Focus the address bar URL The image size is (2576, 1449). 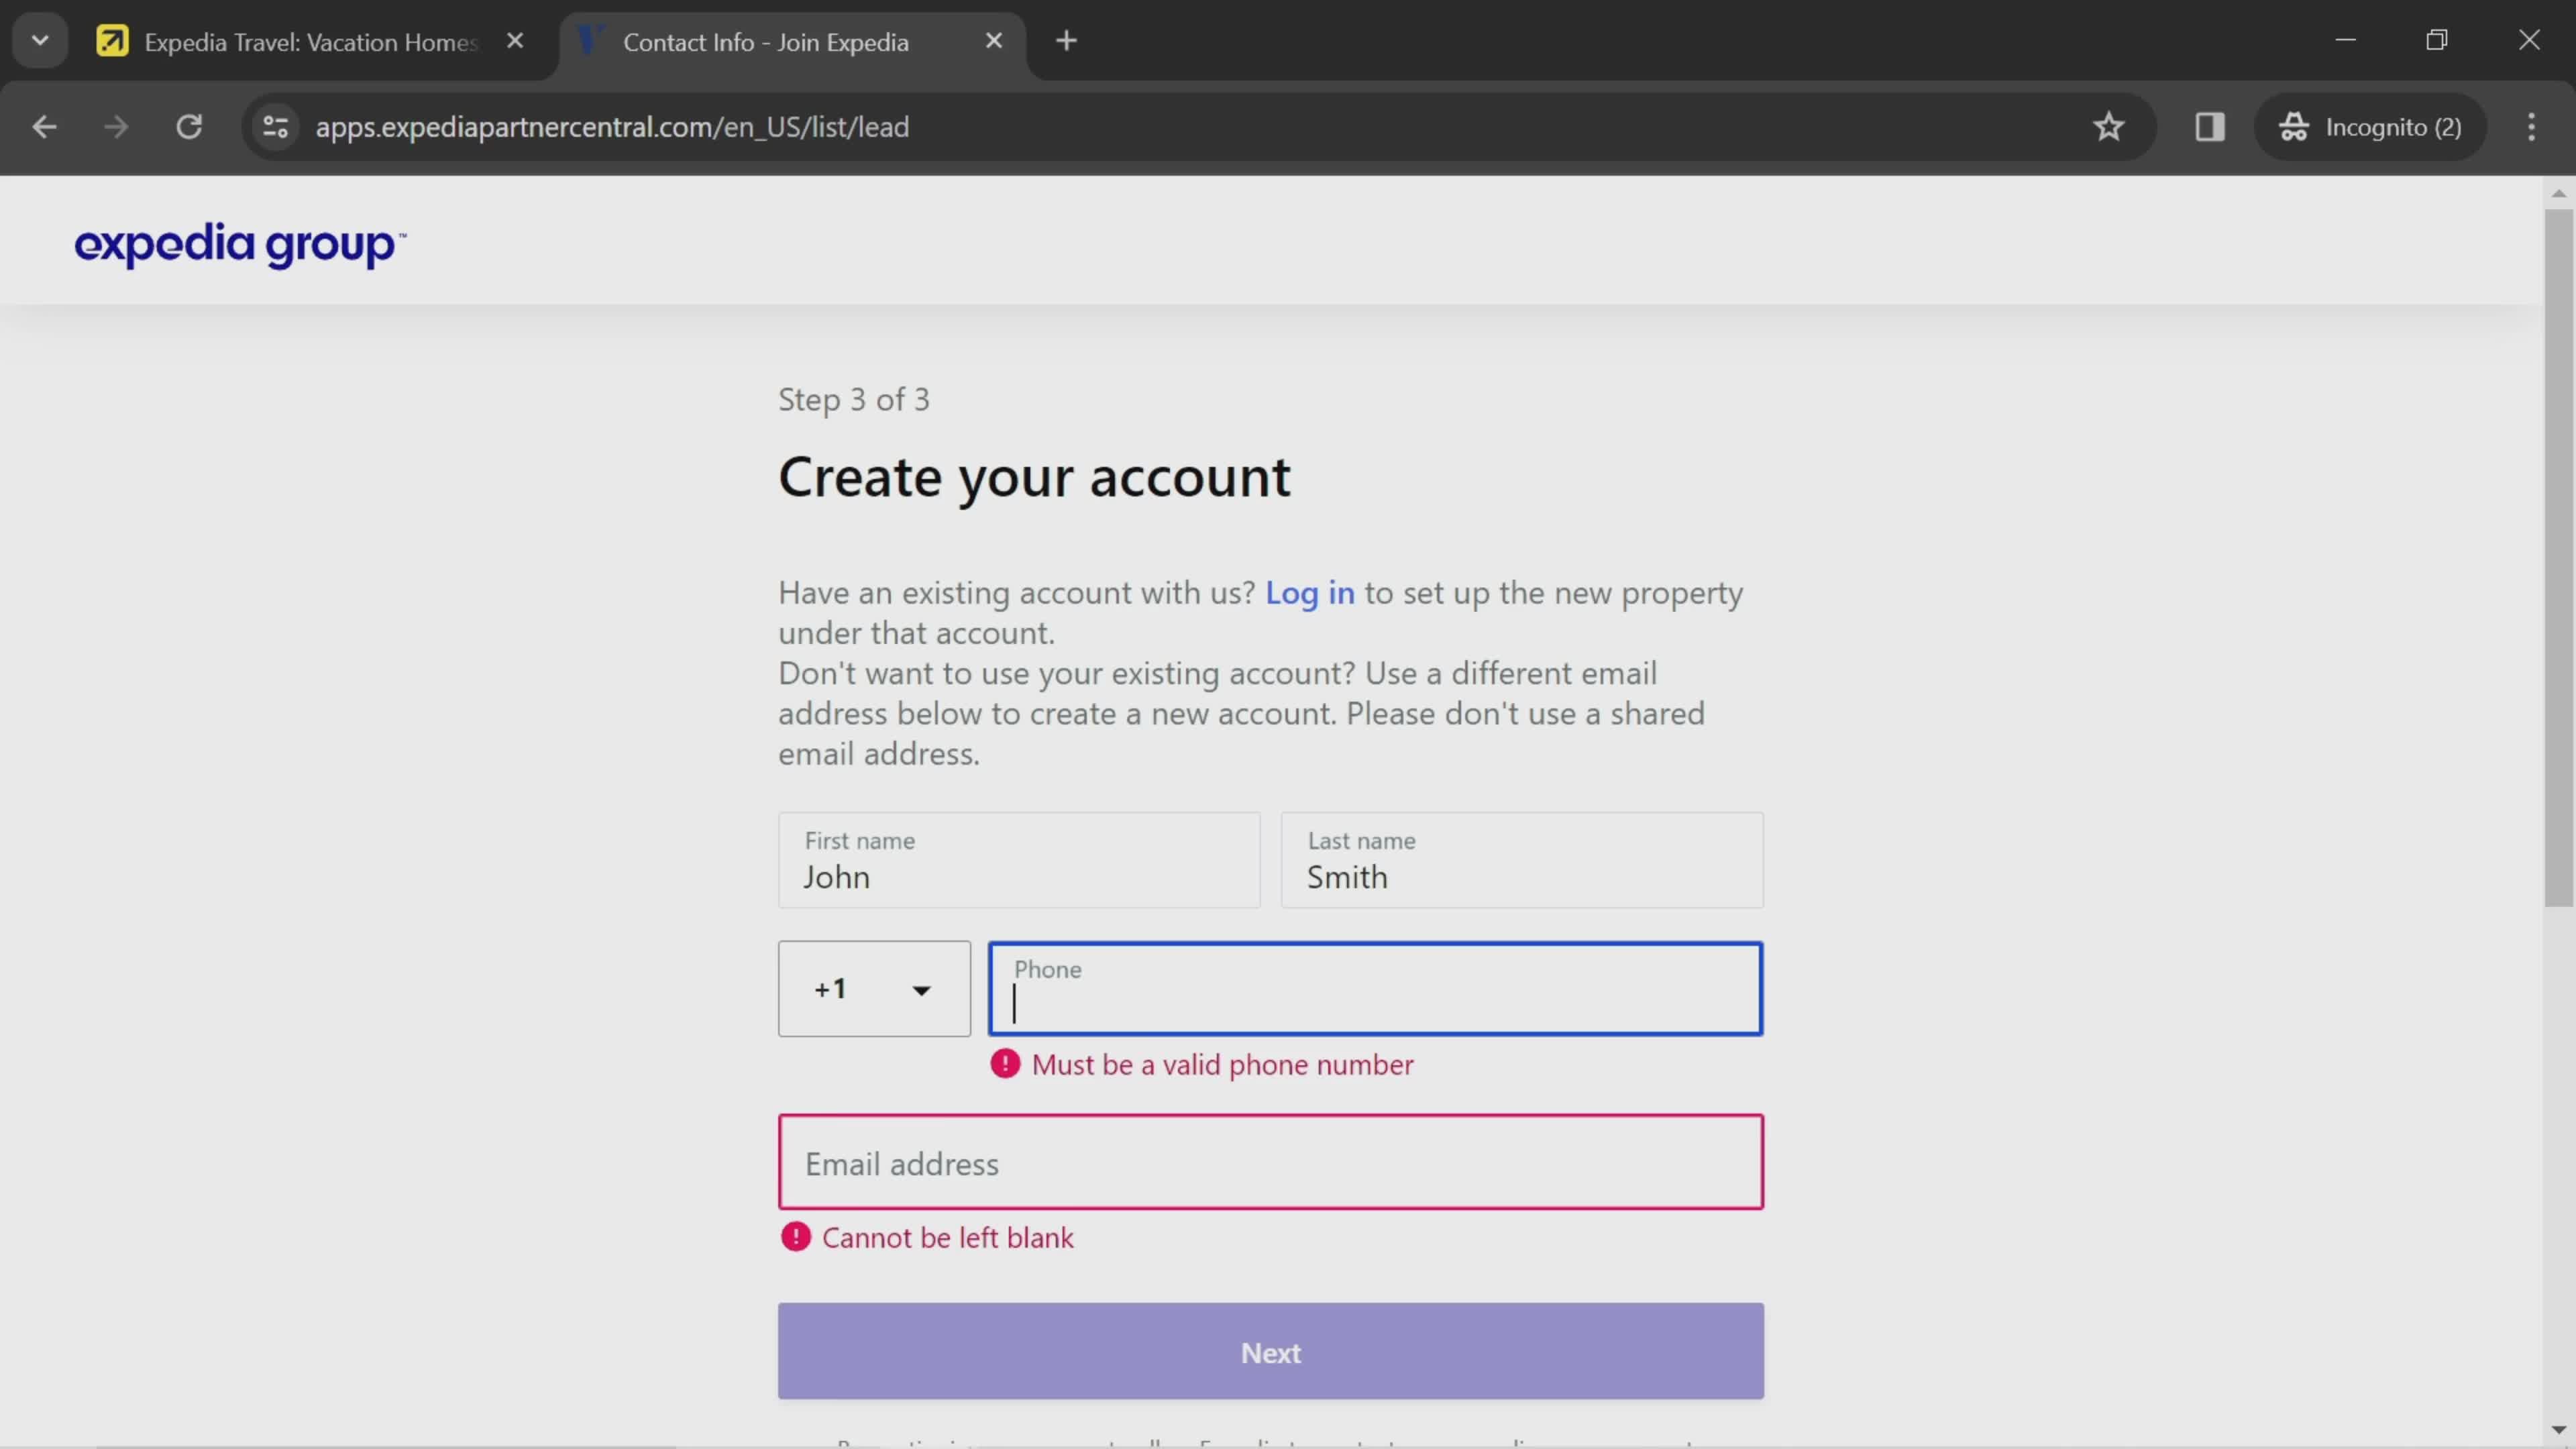[612, 127]
